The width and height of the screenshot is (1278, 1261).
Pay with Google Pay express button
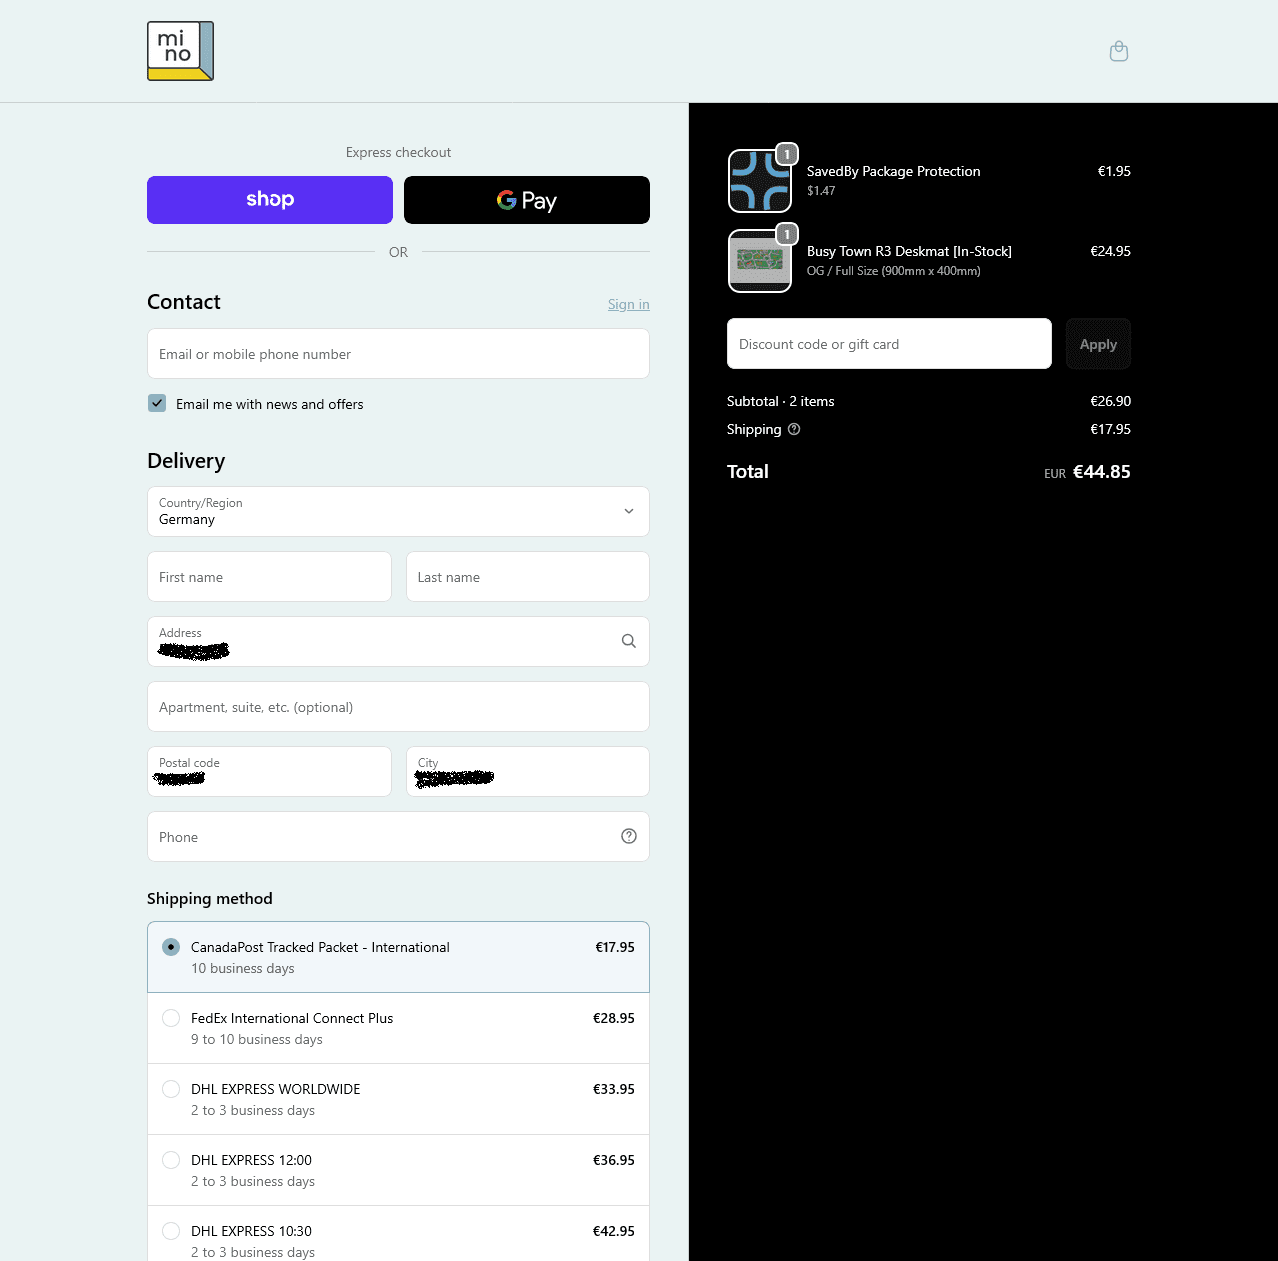pos(527,200)
